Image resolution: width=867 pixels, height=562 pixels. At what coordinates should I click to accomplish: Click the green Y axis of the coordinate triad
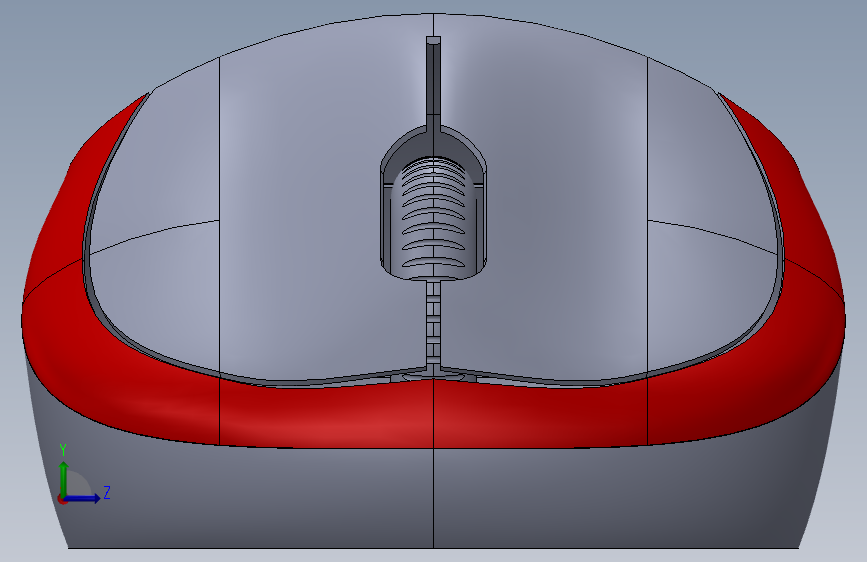(x=64, y=479)
